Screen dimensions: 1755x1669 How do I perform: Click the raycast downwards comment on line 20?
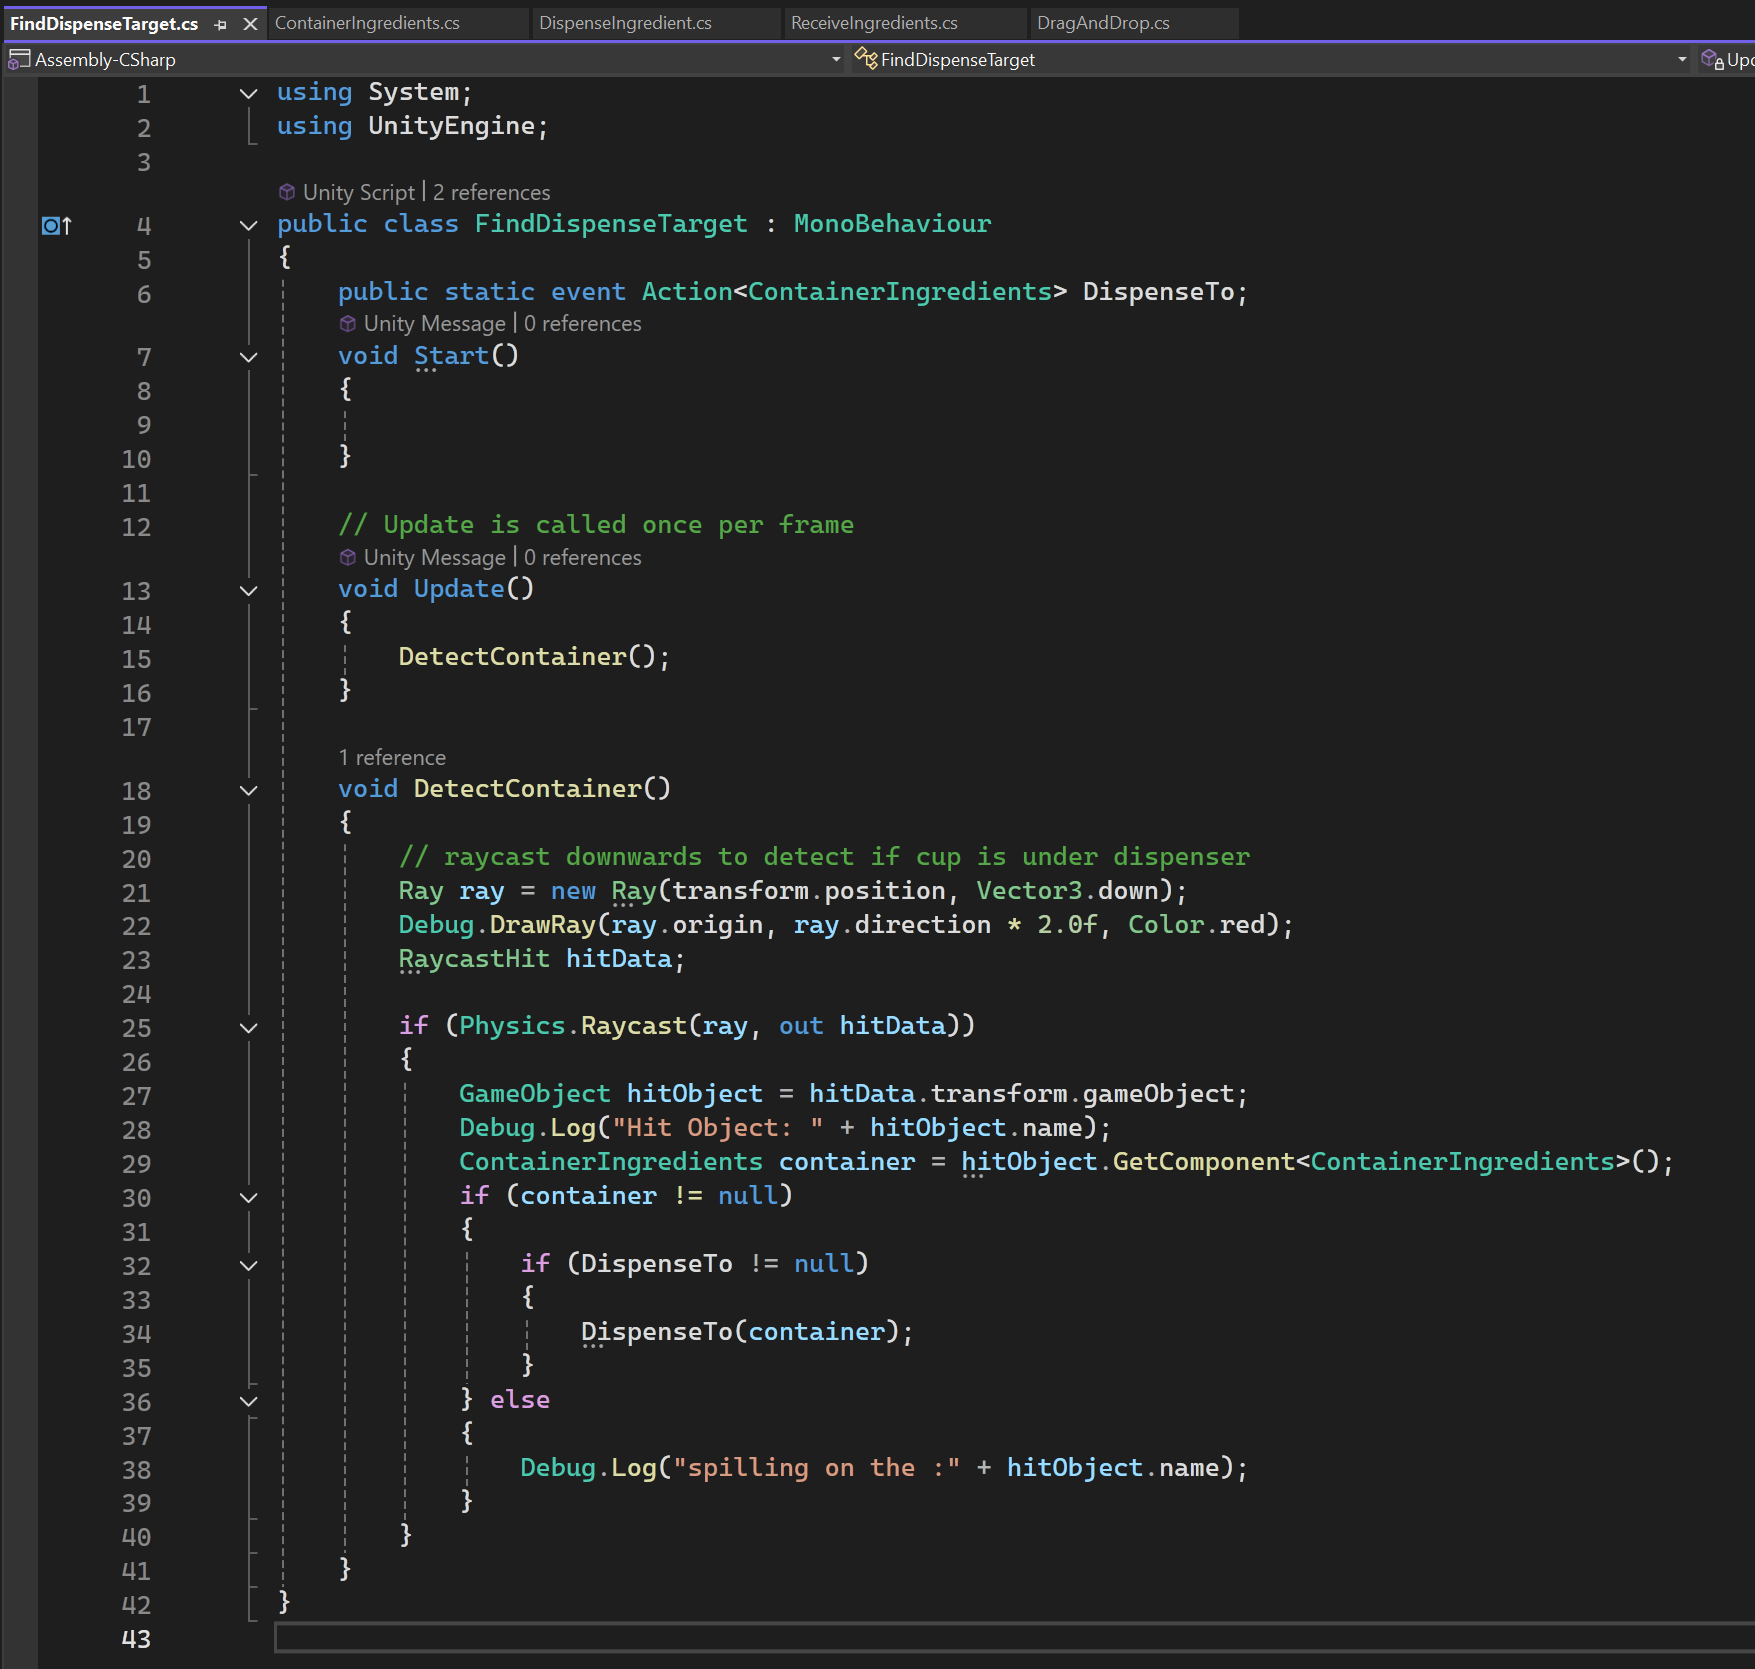[x=824, y=857]
